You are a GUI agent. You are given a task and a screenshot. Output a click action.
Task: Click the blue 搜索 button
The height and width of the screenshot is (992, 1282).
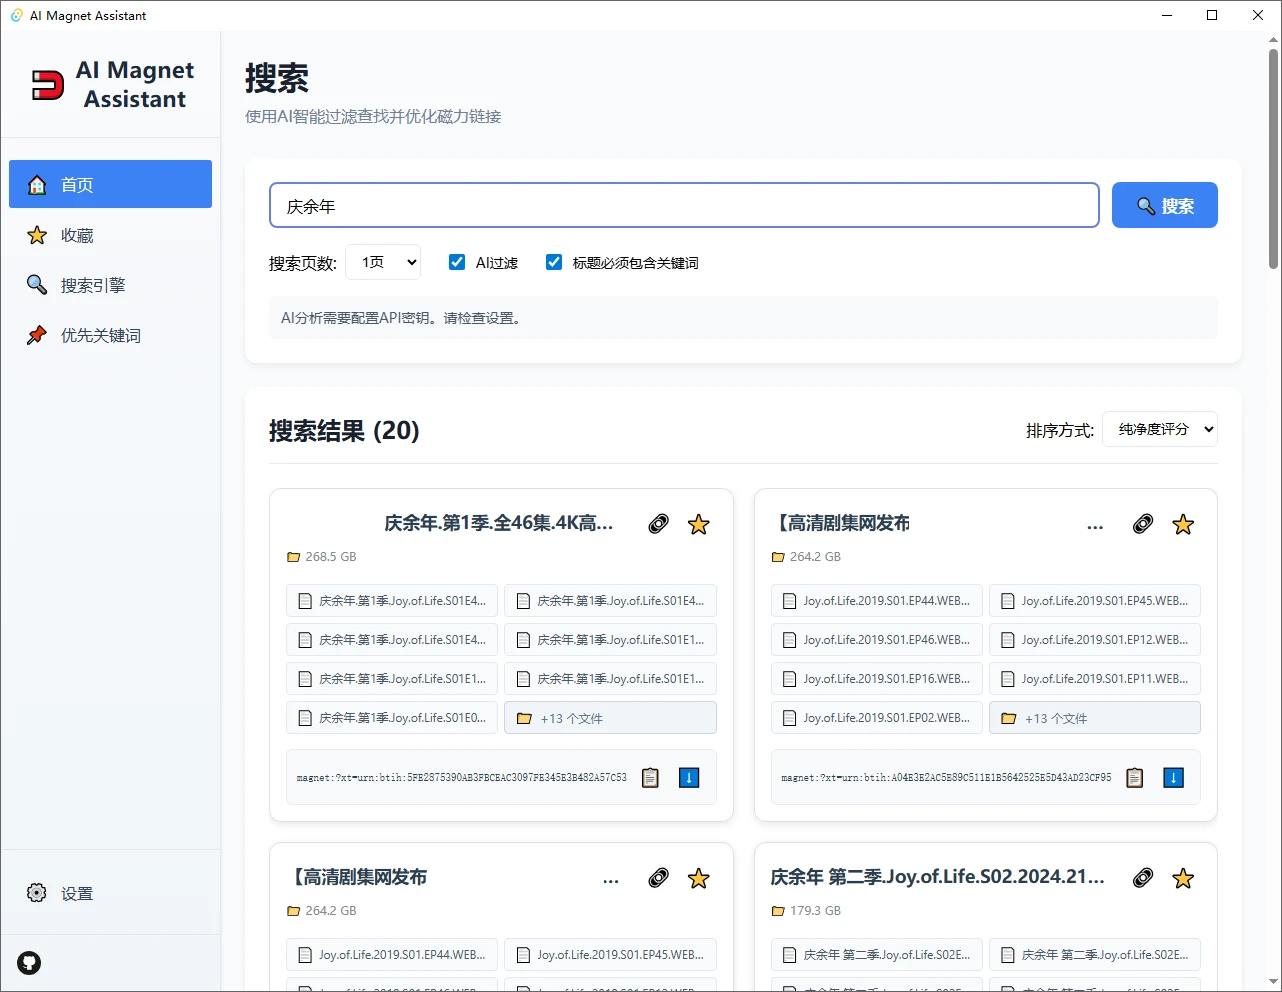[1164, 205]
